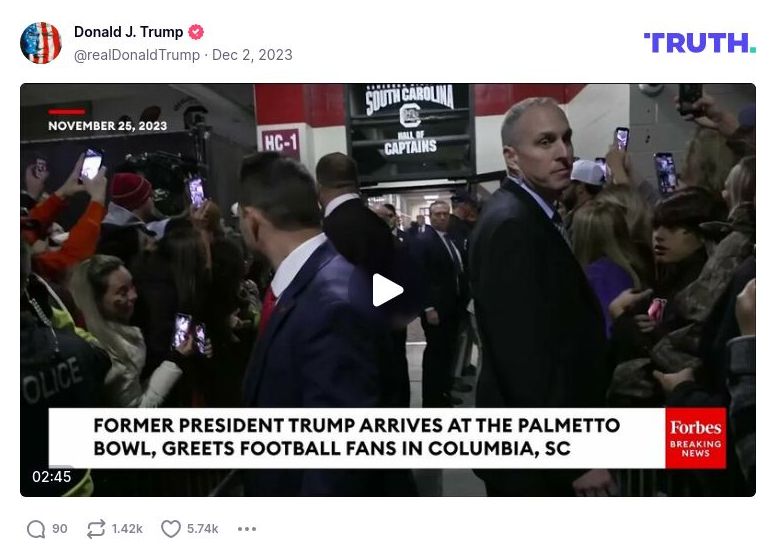Open the three-dot more options menu
This screenshot has width=777, height=559.
247,529
